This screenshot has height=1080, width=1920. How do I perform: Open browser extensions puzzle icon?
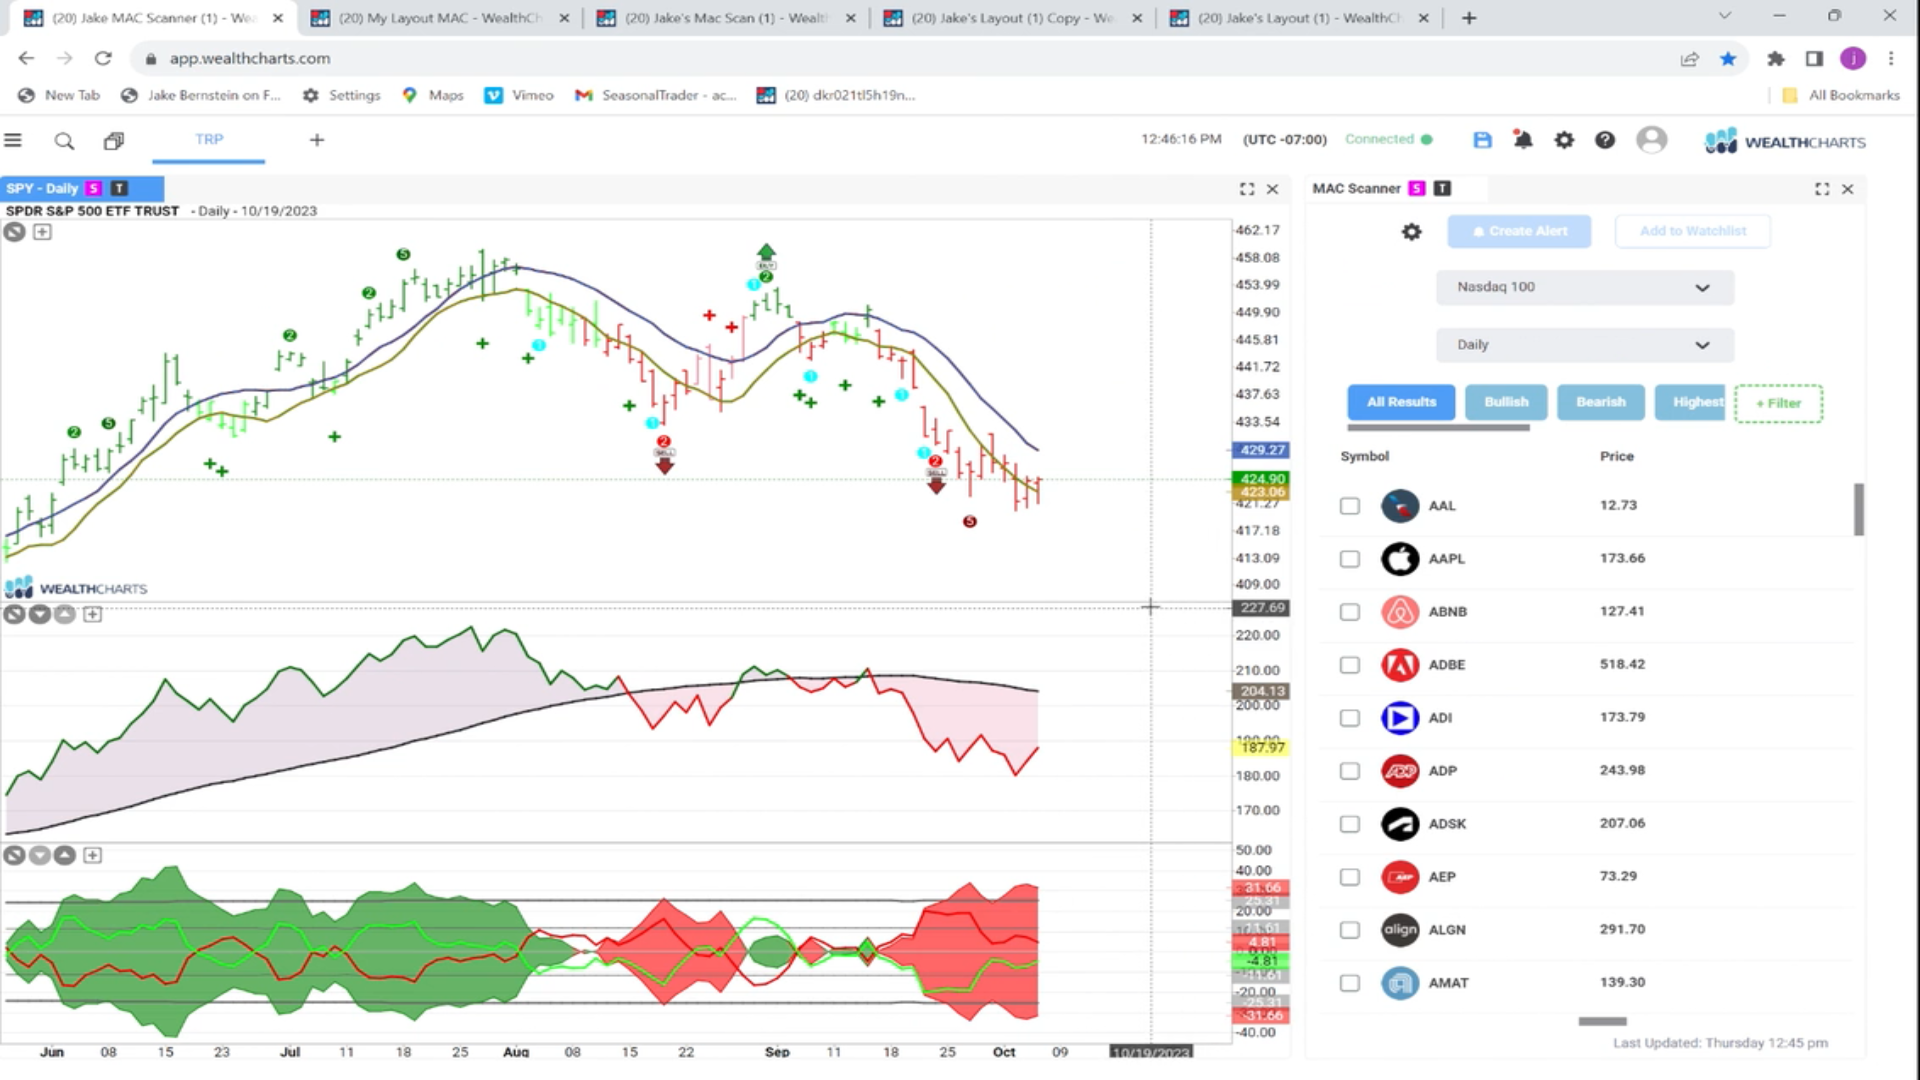[1775, 59]
